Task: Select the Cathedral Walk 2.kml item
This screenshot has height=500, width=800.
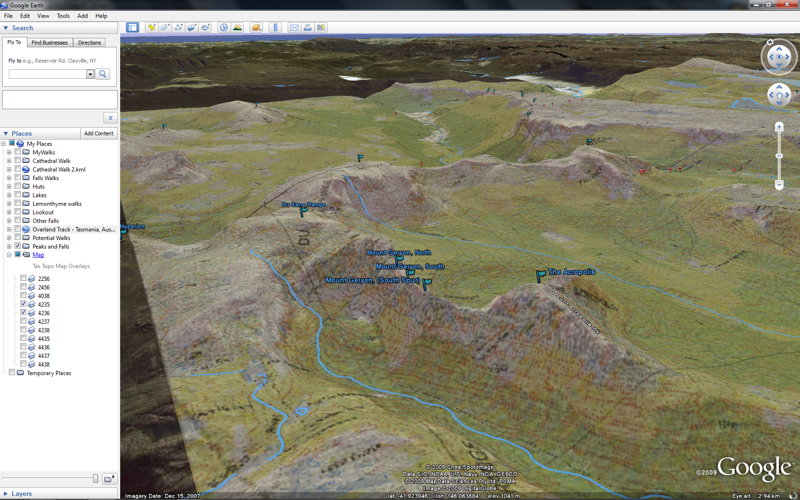Action: click(x=59, y=169)
